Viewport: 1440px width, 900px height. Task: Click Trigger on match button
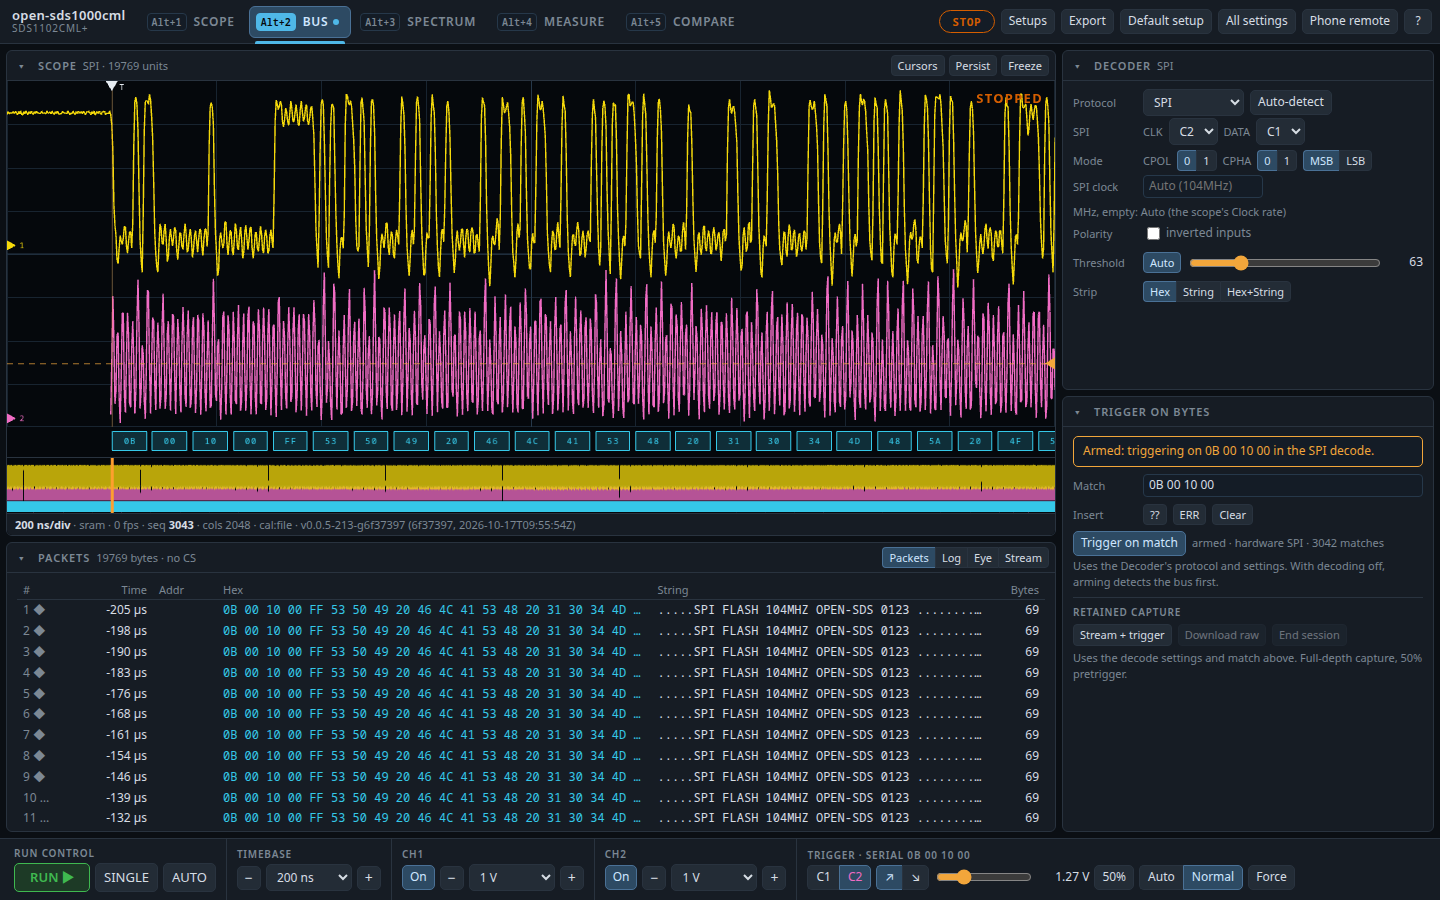1129,543
